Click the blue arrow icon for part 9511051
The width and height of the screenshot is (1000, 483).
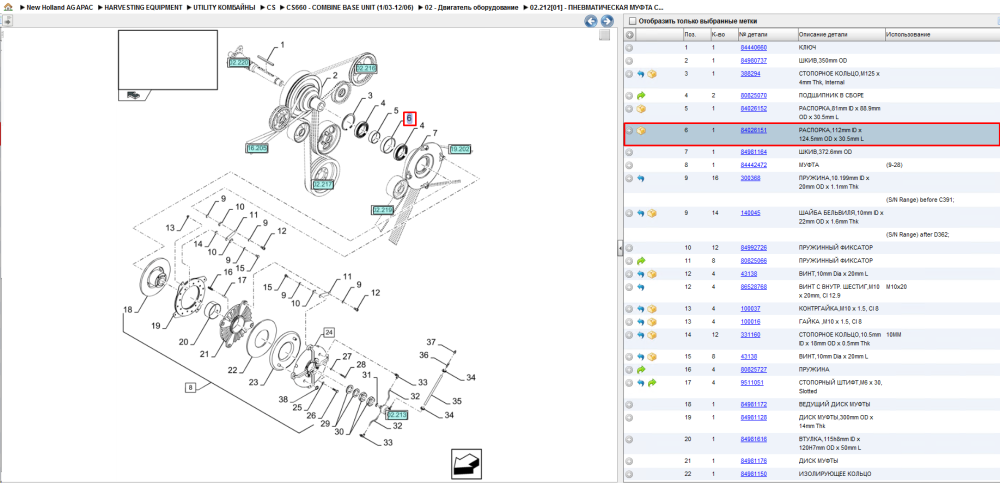click(x=641, y=383)
